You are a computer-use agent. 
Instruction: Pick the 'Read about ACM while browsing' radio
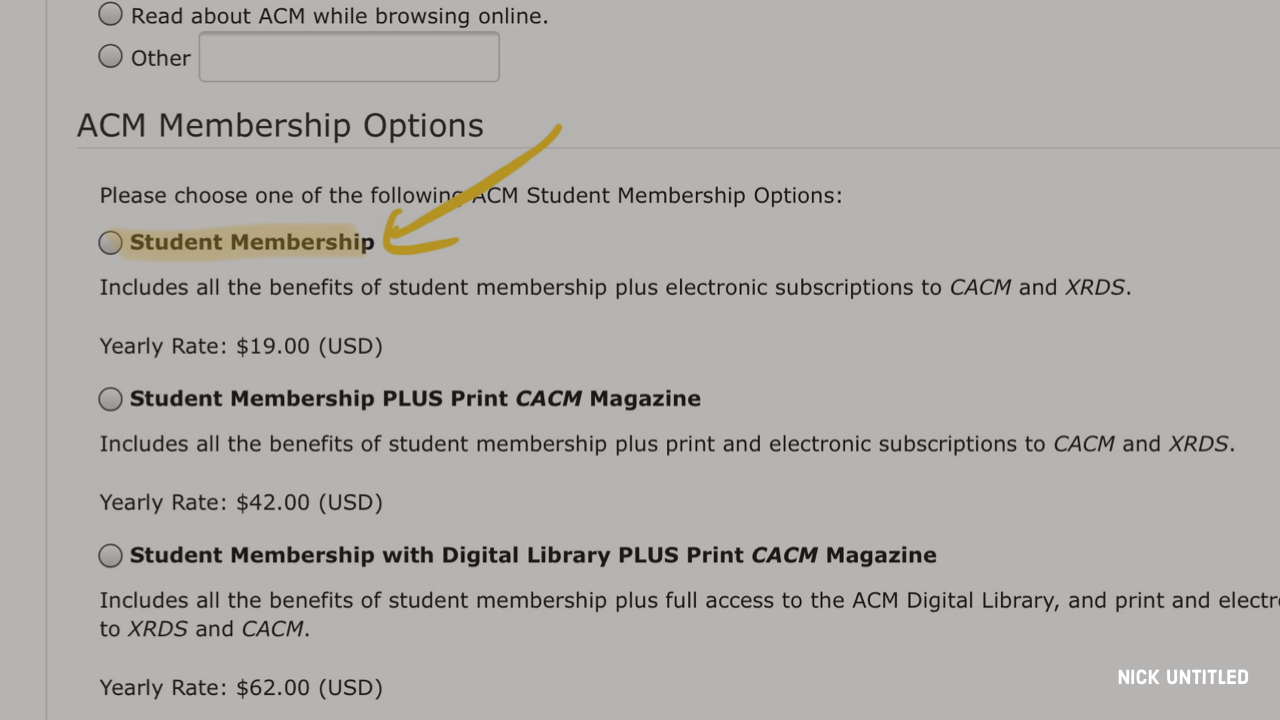click(x=110, y=15)
